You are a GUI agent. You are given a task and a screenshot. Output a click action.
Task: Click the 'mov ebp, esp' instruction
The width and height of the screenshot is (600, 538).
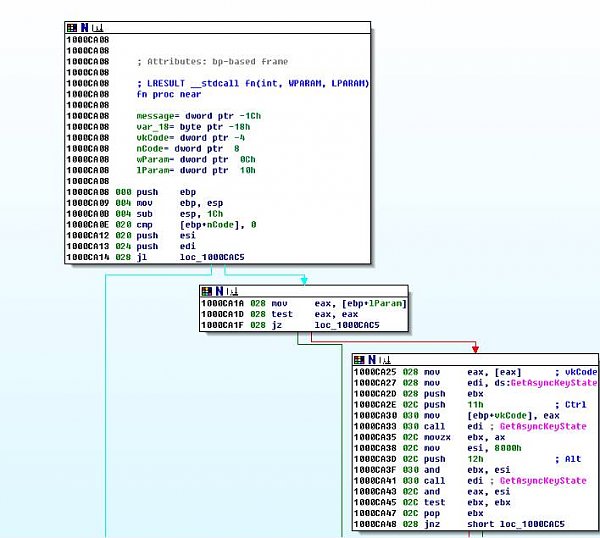pos(179,203)
